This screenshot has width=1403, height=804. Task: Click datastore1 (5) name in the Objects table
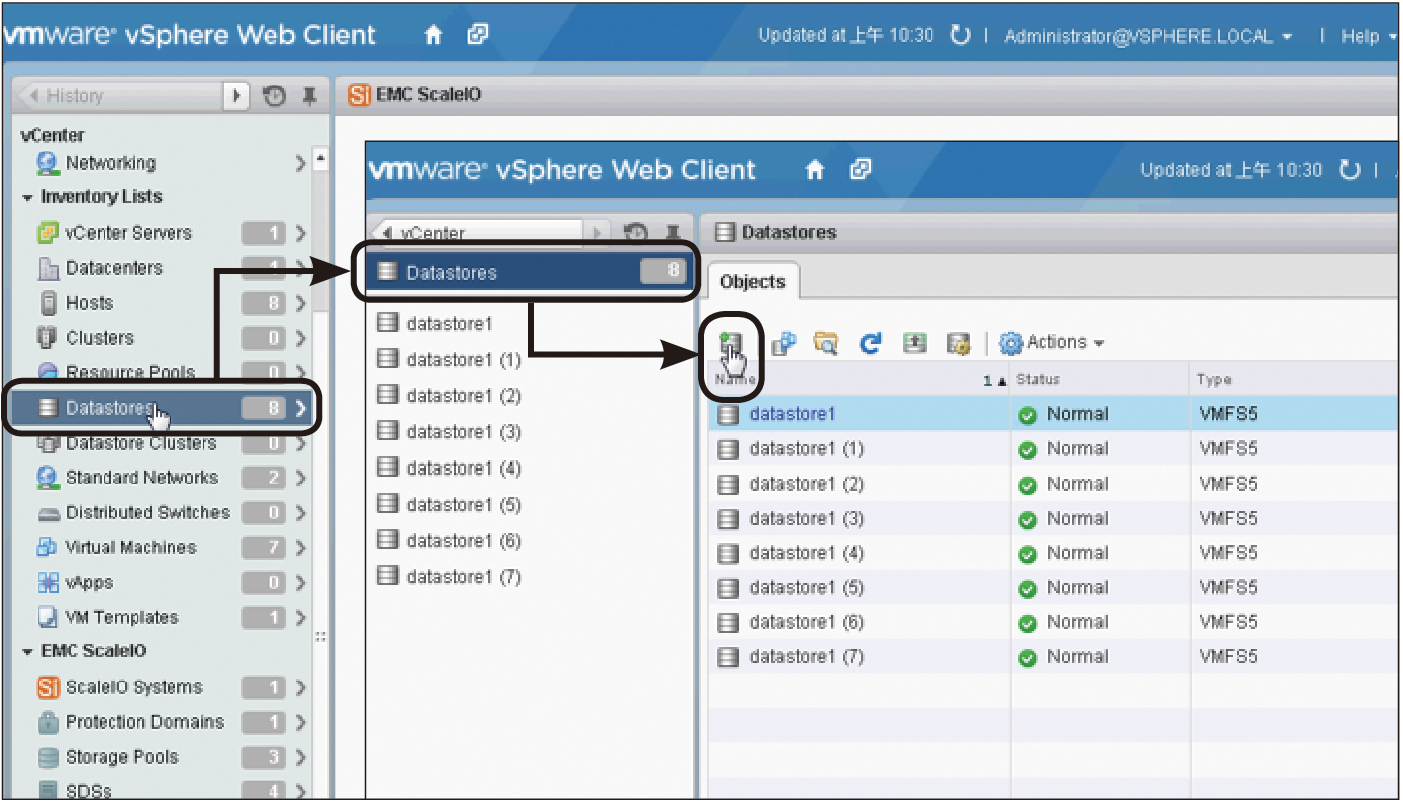tap(806, 588)
